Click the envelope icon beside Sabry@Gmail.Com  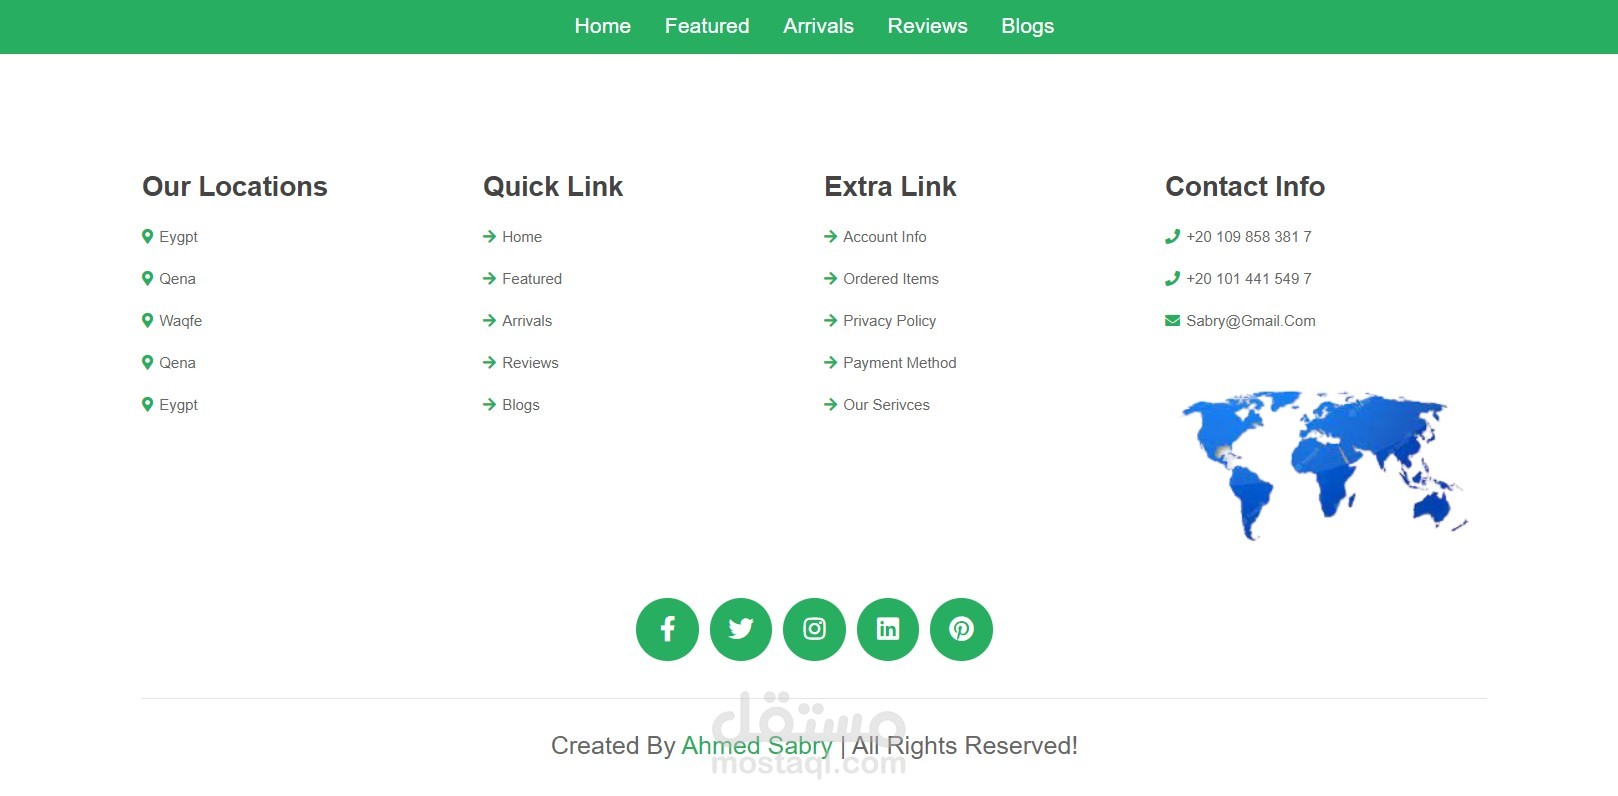point(1172,321)
